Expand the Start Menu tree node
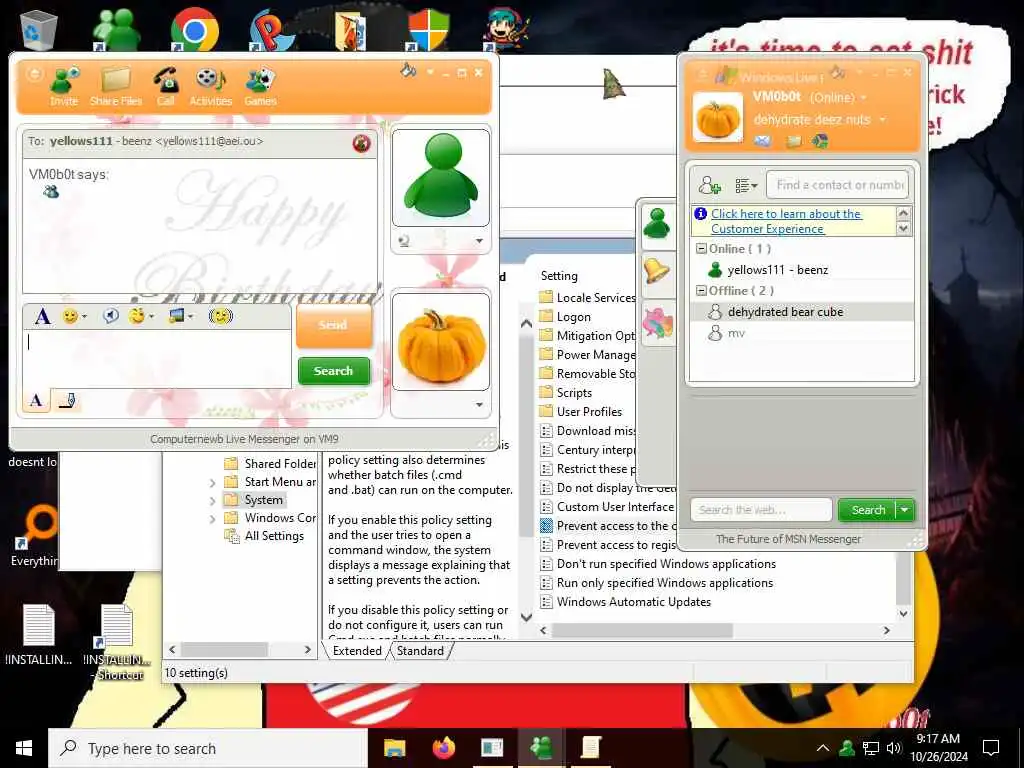 212,483
